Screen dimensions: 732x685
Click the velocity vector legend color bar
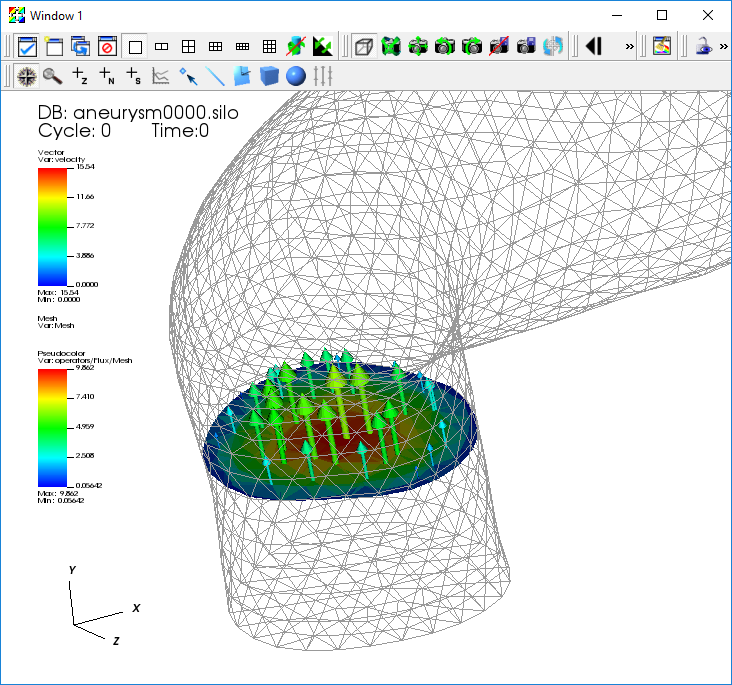[52, 227]
